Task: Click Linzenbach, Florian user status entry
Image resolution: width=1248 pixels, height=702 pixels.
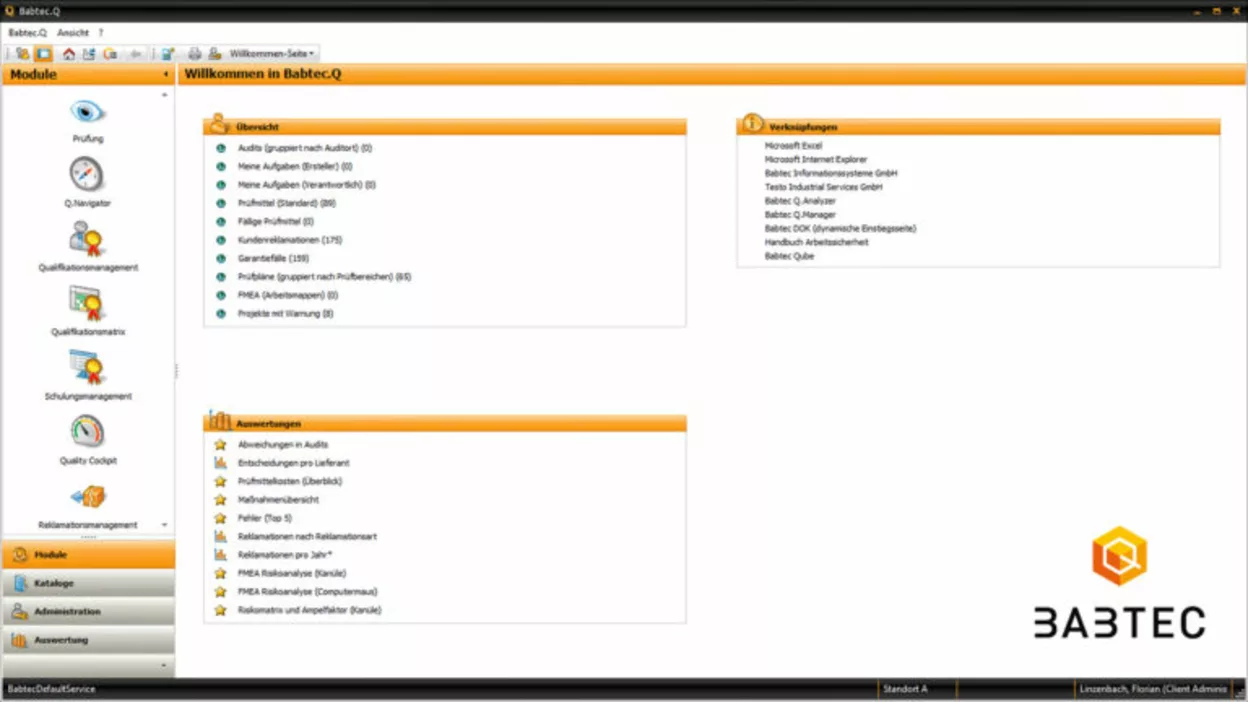Action: [1153, 689]
